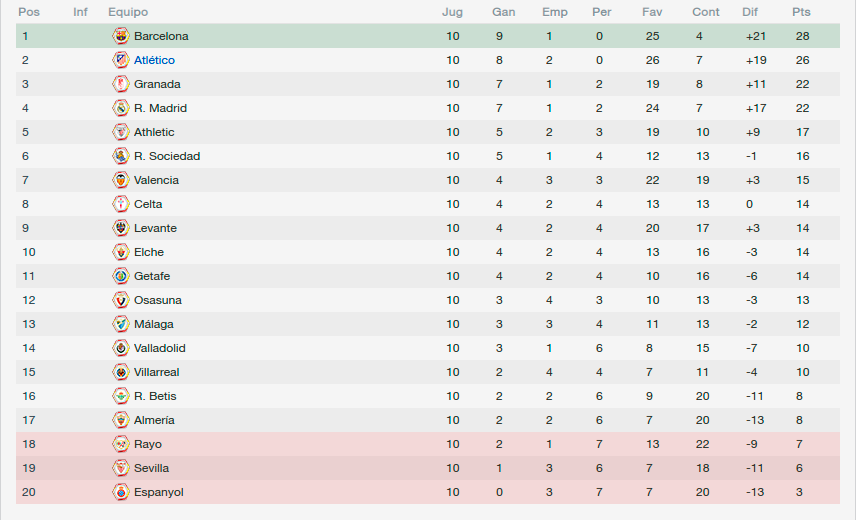Click the Espanyol club crest icon
856x520 pixels.
tap(121, 492)
